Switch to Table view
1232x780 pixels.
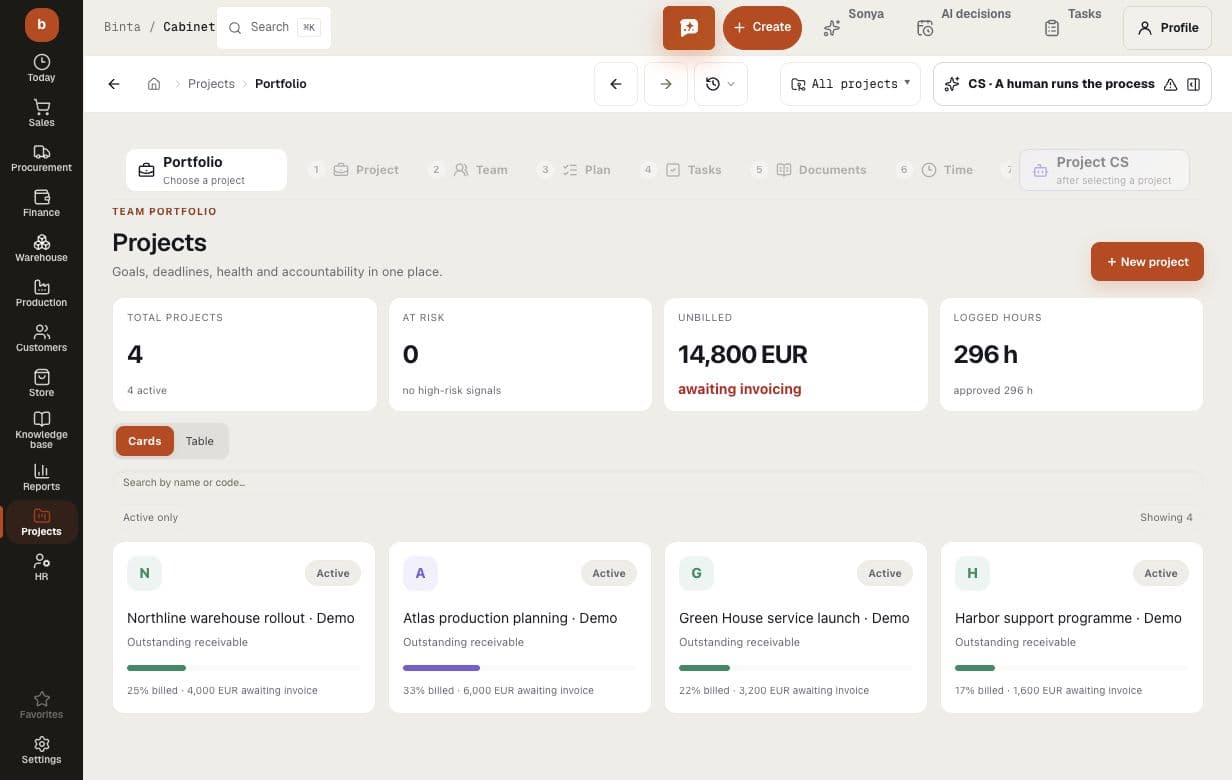[200, 441]
